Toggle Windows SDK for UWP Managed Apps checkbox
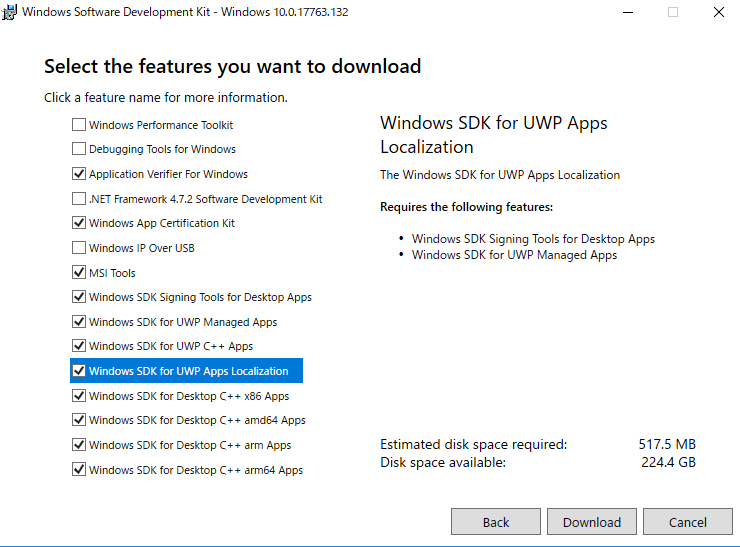 pos(79,322)
